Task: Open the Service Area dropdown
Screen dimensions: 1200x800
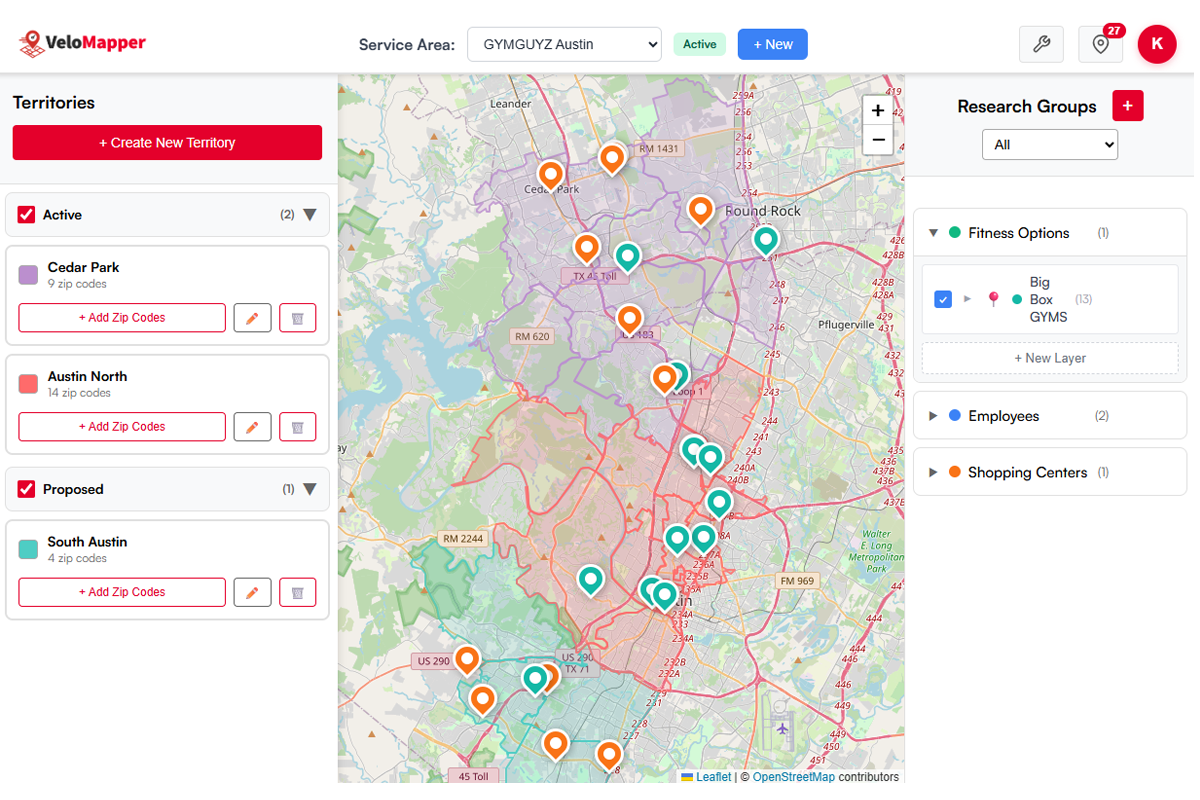Action: [x=564, y=44]
